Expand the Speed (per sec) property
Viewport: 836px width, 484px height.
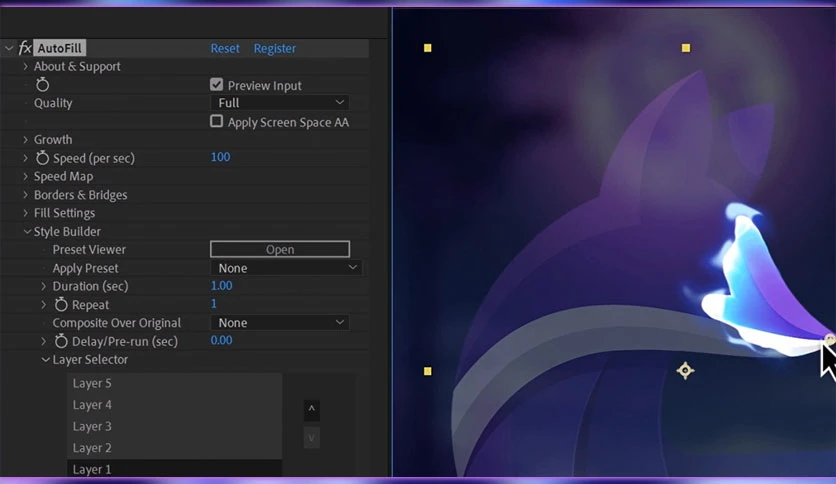(25, 158)
